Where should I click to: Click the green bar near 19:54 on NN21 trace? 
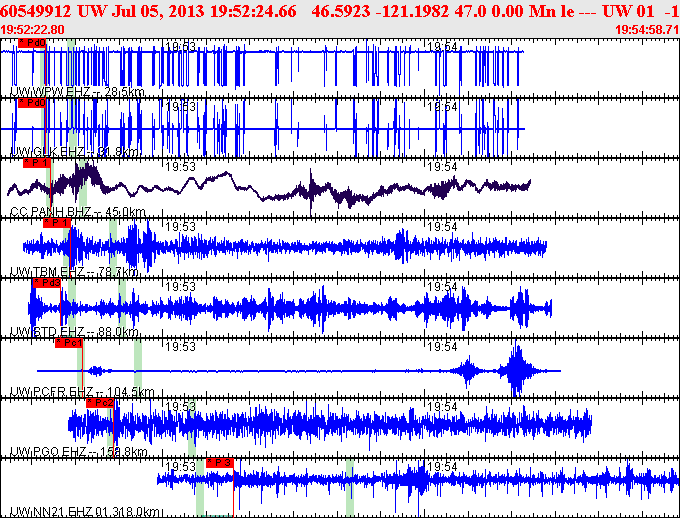pos(350,488)
